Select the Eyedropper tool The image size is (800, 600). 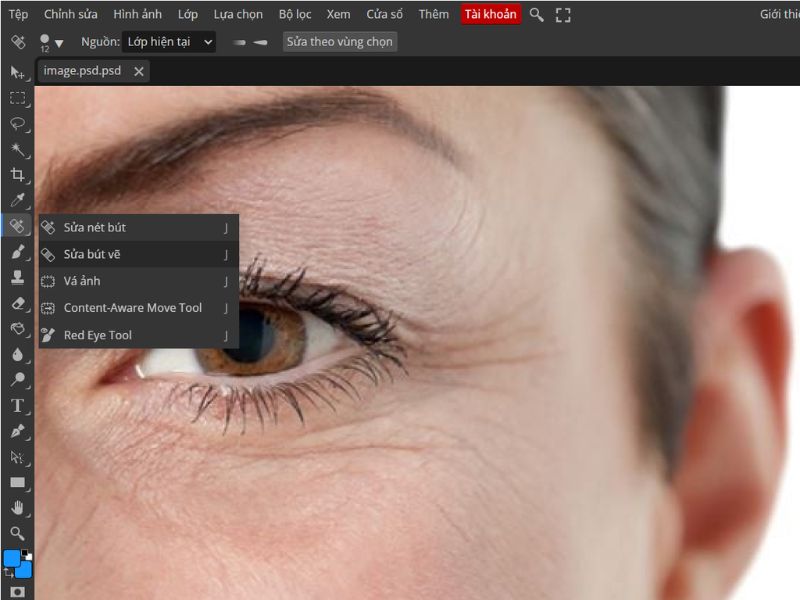click(17, 201)
